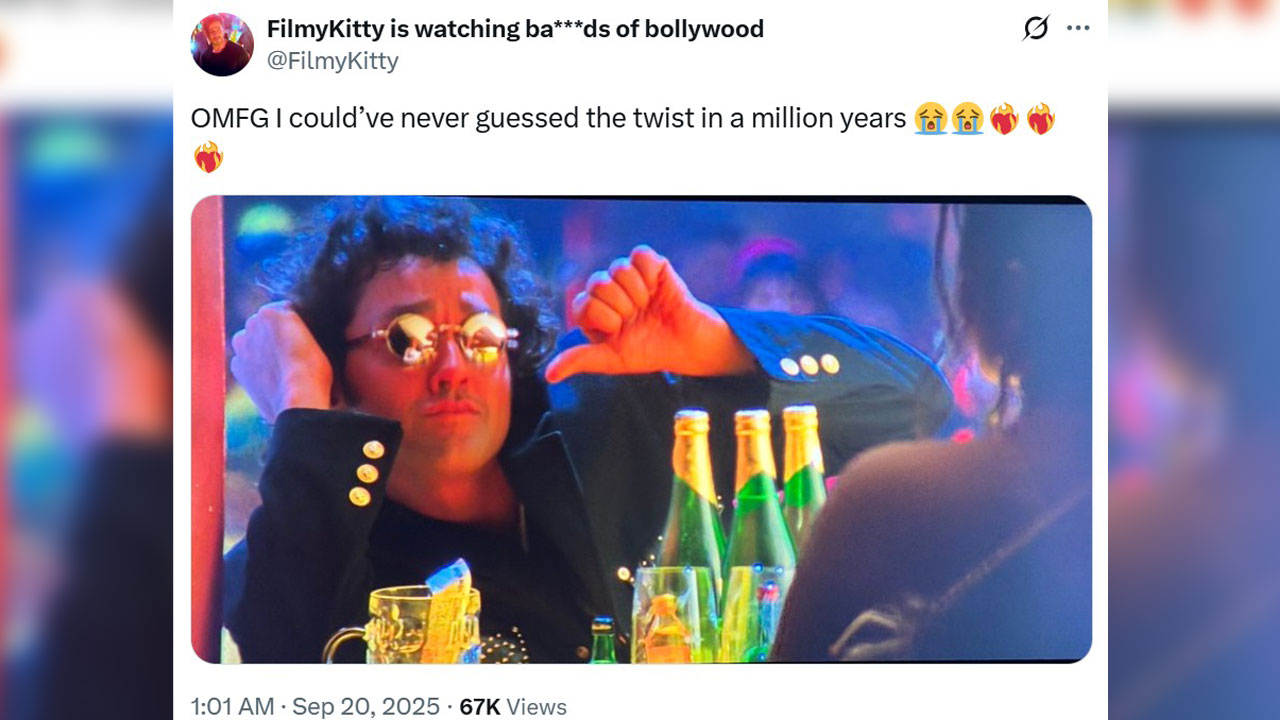Click the tweet text about the twist
Screen dimensions: 1280x720
548,119
